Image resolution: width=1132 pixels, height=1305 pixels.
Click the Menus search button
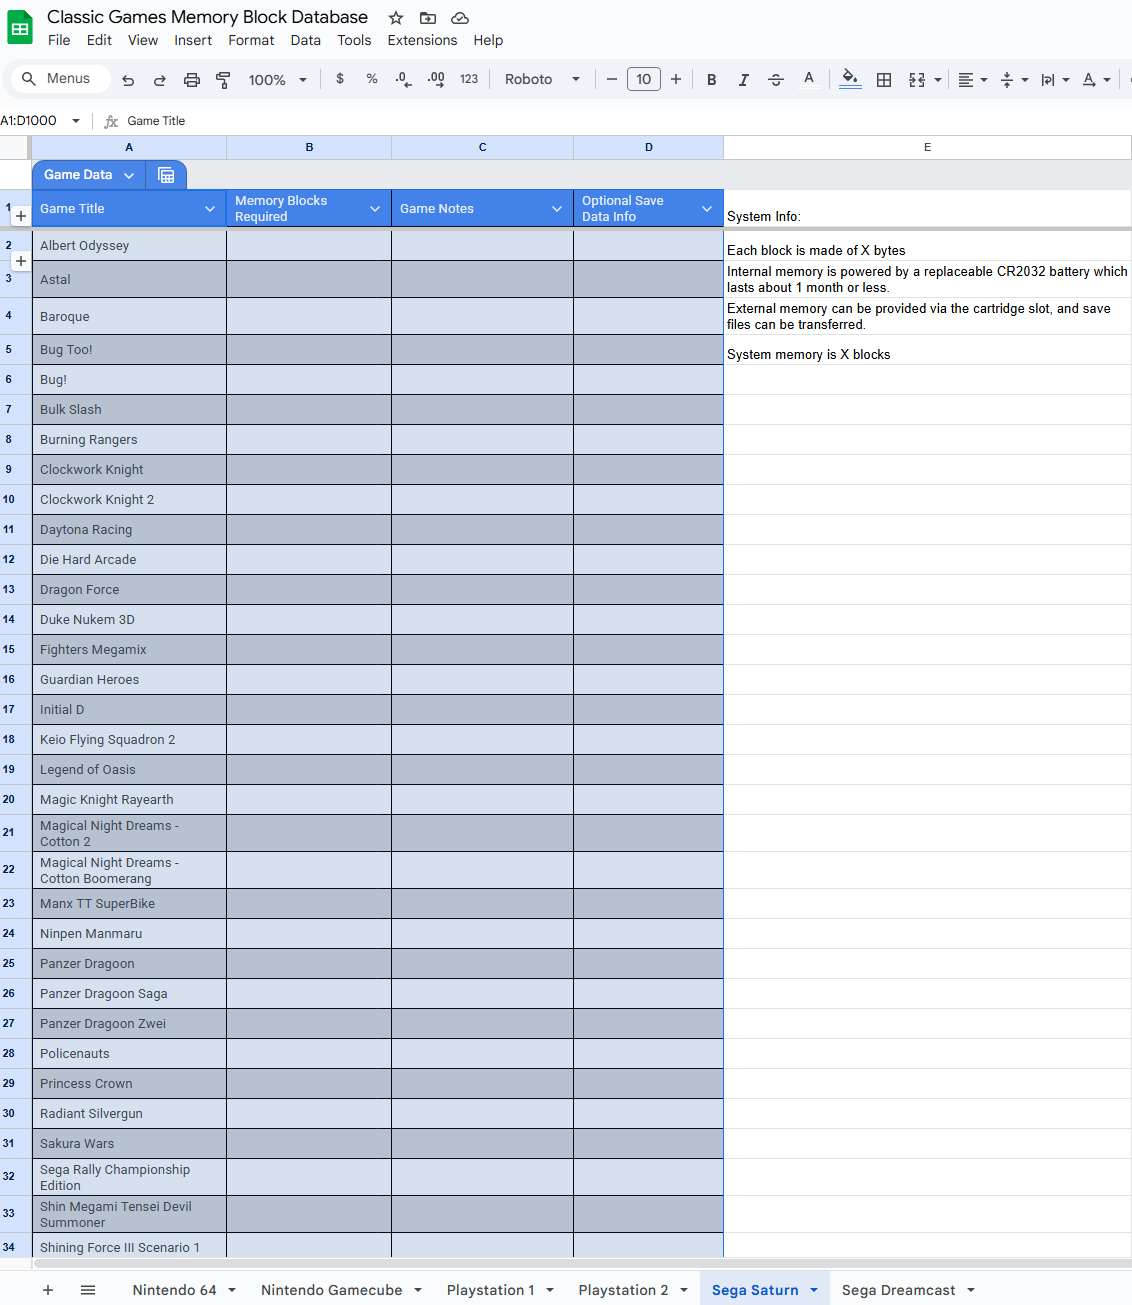pos(57,79)
